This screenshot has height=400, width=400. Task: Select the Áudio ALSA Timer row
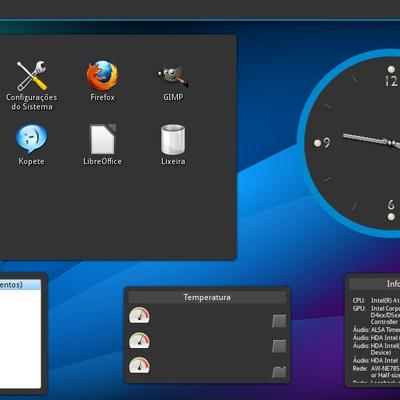click(376, 330)
